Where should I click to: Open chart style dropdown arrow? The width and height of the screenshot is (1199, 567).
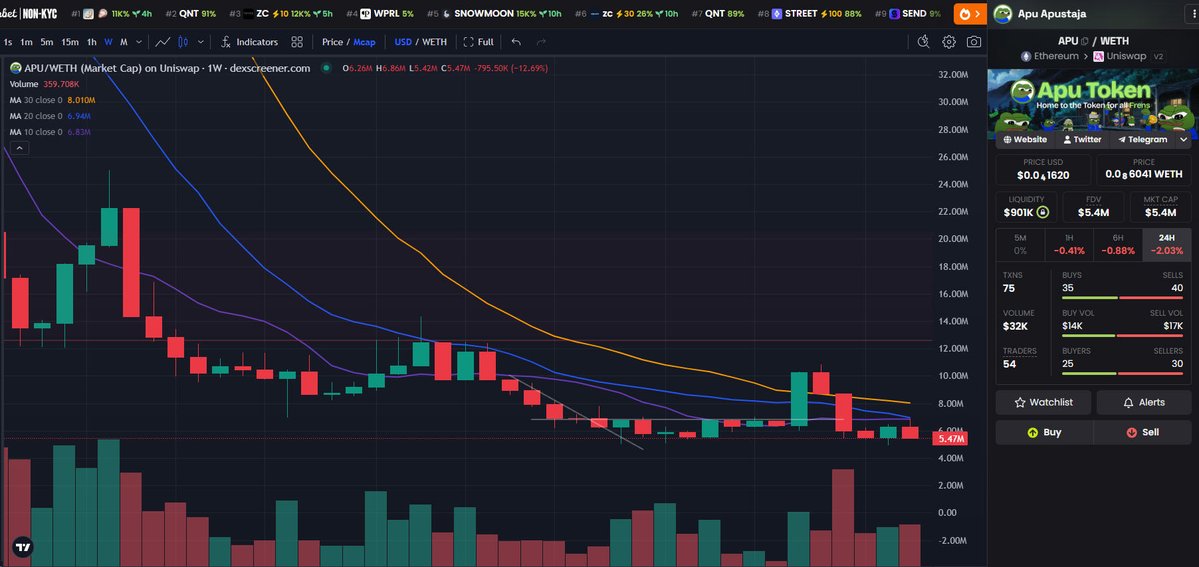point(200,42)
